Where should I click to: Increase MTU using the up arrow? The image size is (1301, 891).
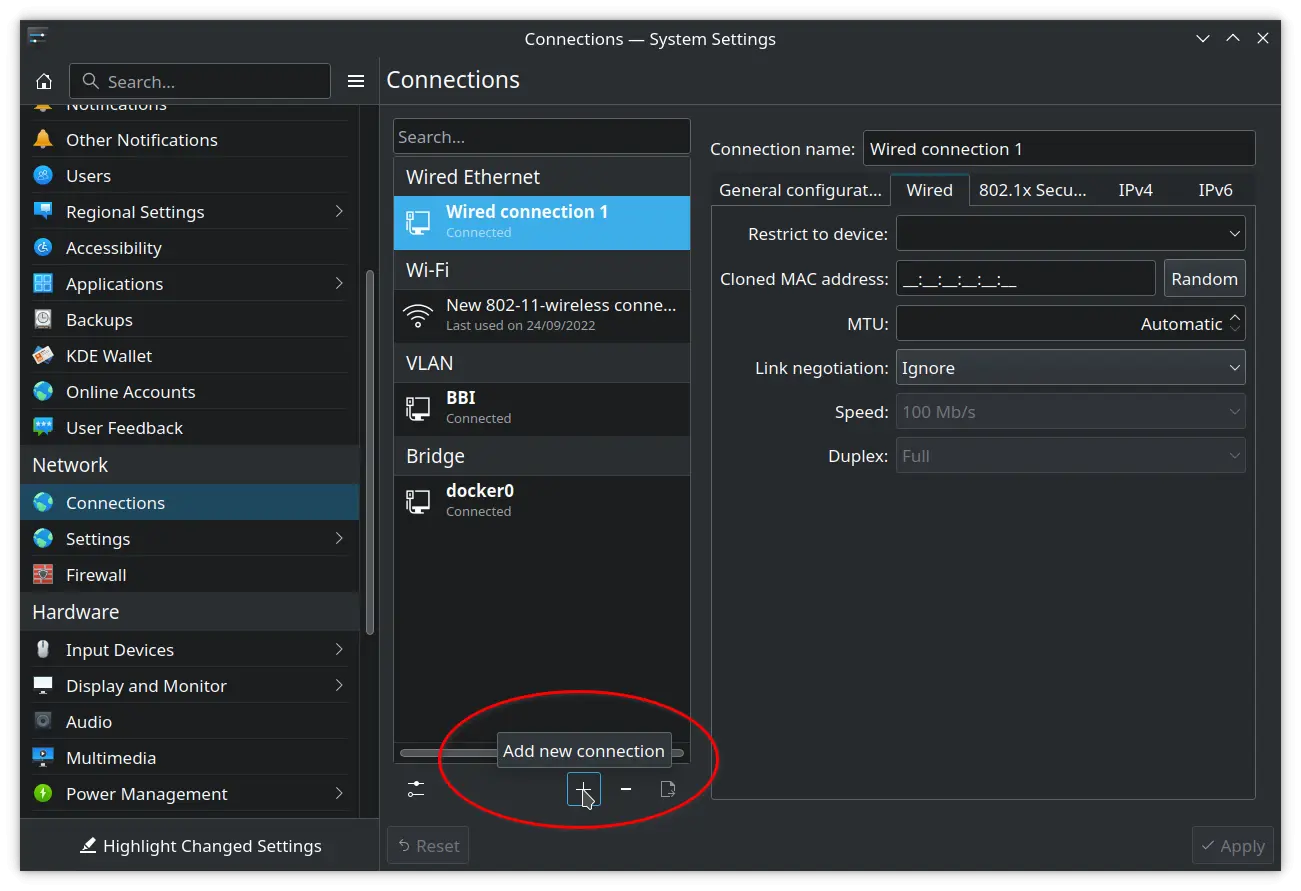coord(1236,317)
